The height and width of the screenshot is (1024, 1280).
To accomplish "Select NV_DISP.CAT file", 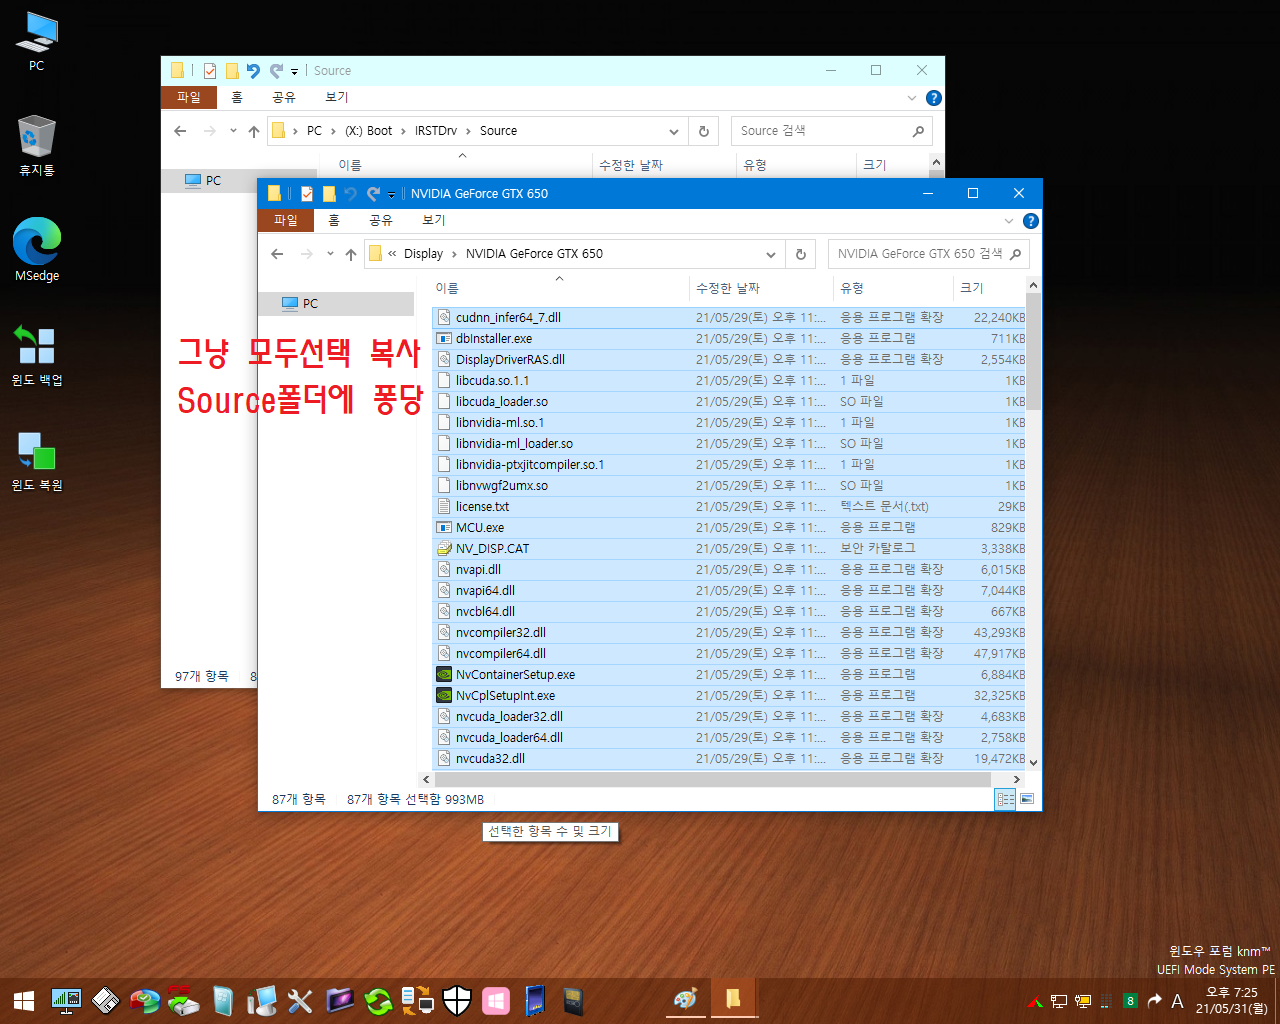I will (729, 548).
